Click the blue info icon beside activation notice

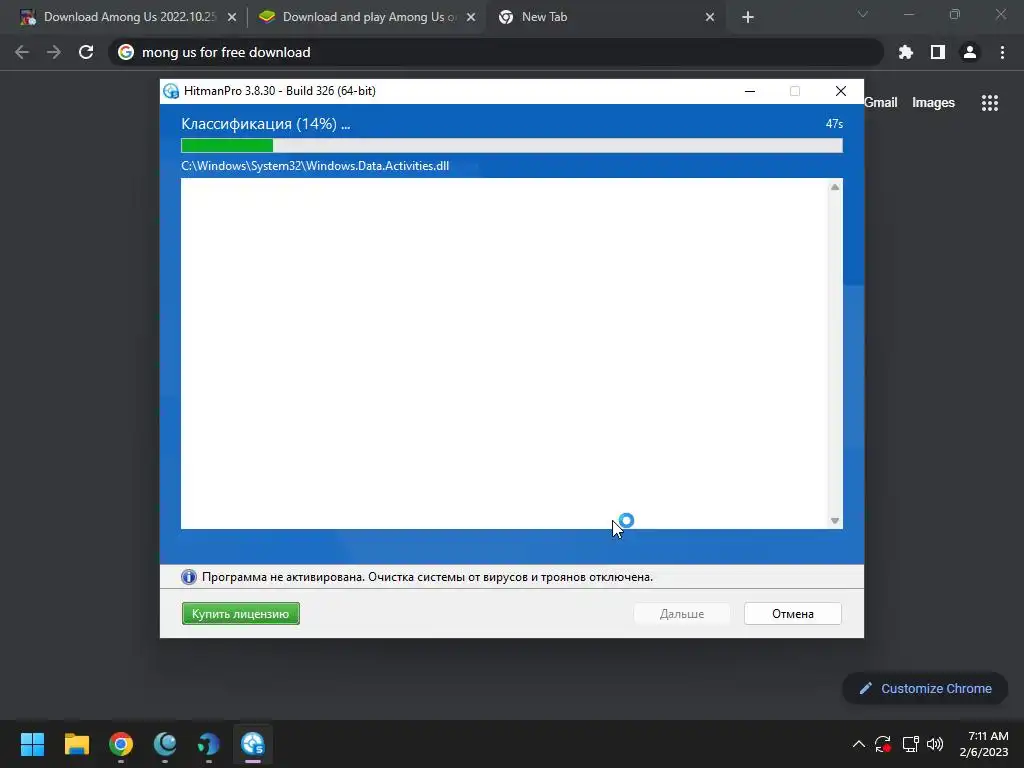pyautogui.click(x=189, y=577)
